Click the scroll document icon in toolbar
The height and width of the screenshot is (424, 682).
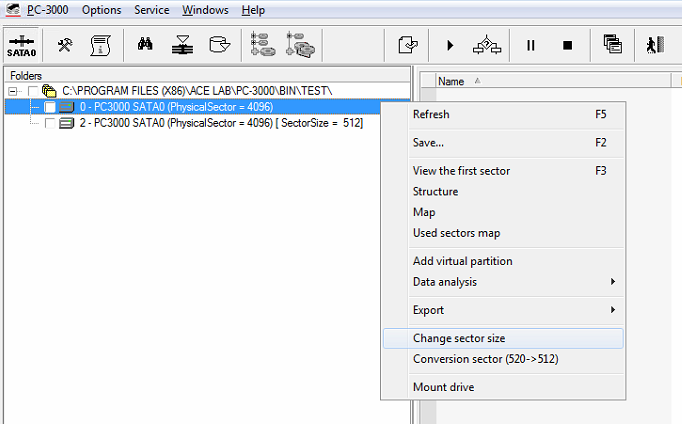pyautogui.click(x=100, y=45)
